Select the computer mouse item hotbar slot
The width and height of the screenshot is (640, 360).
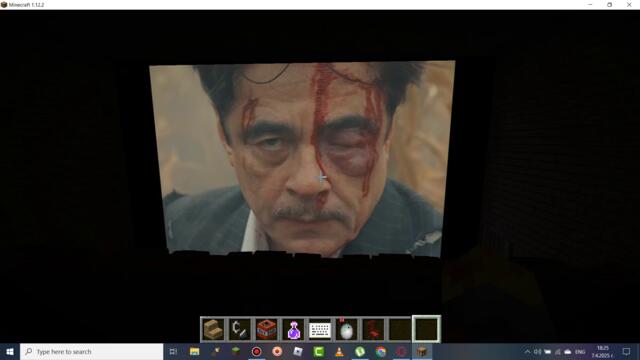point(347,329)
